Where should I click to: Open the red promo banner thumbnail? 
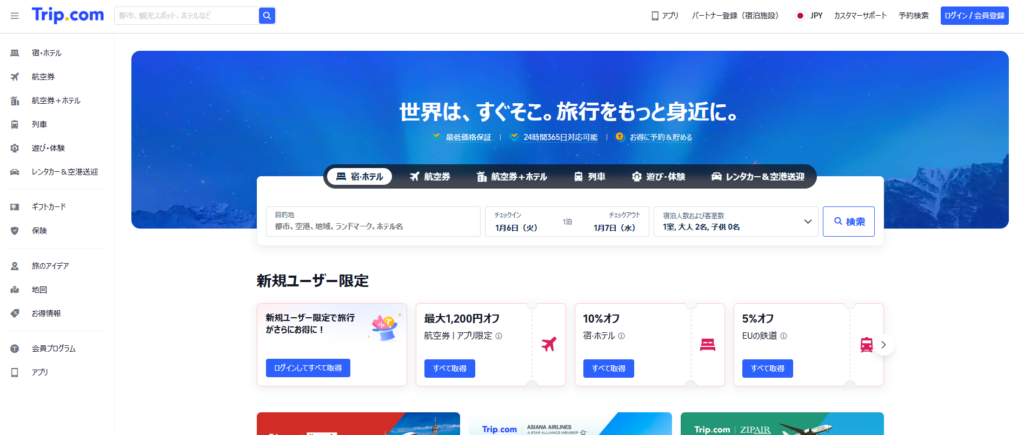(358, 423)
